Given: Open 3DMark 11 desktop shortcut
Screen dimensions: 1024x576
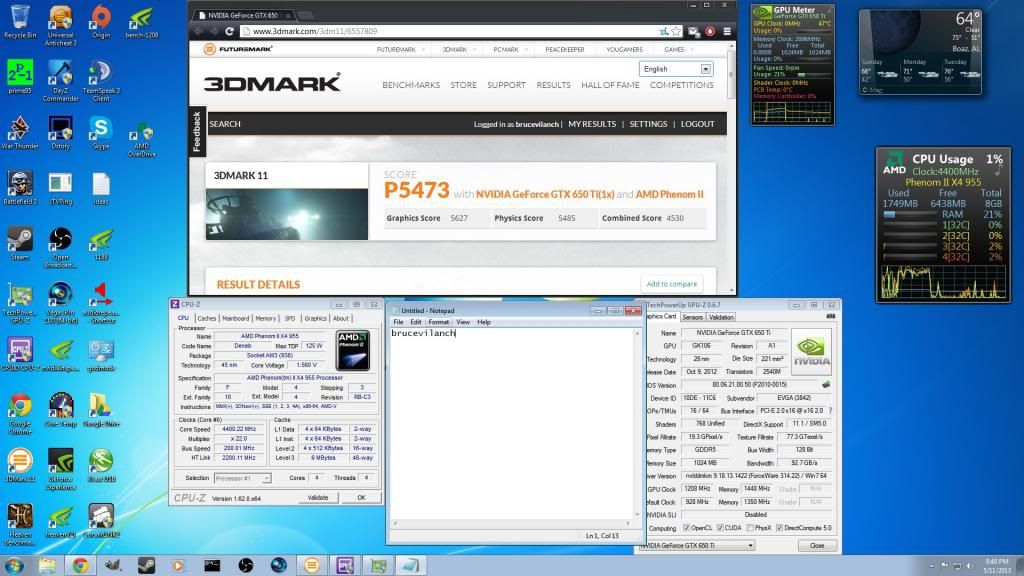Looking at the screenshot, I should 20,465.
